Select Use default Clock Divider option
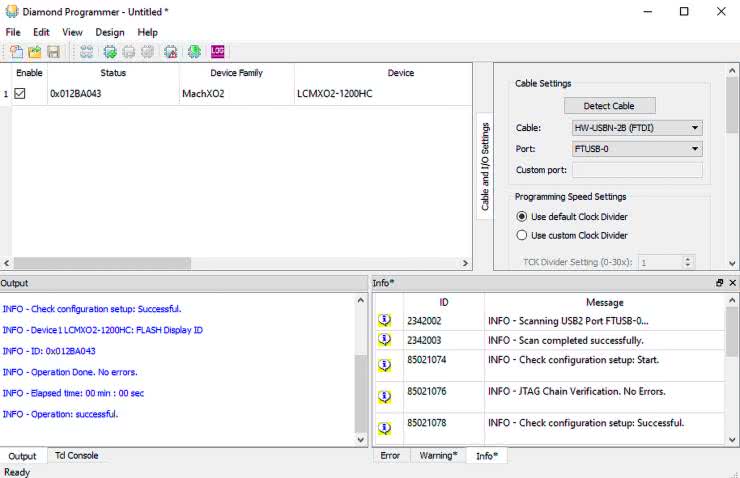740x478 pixels. pos(521,217)
